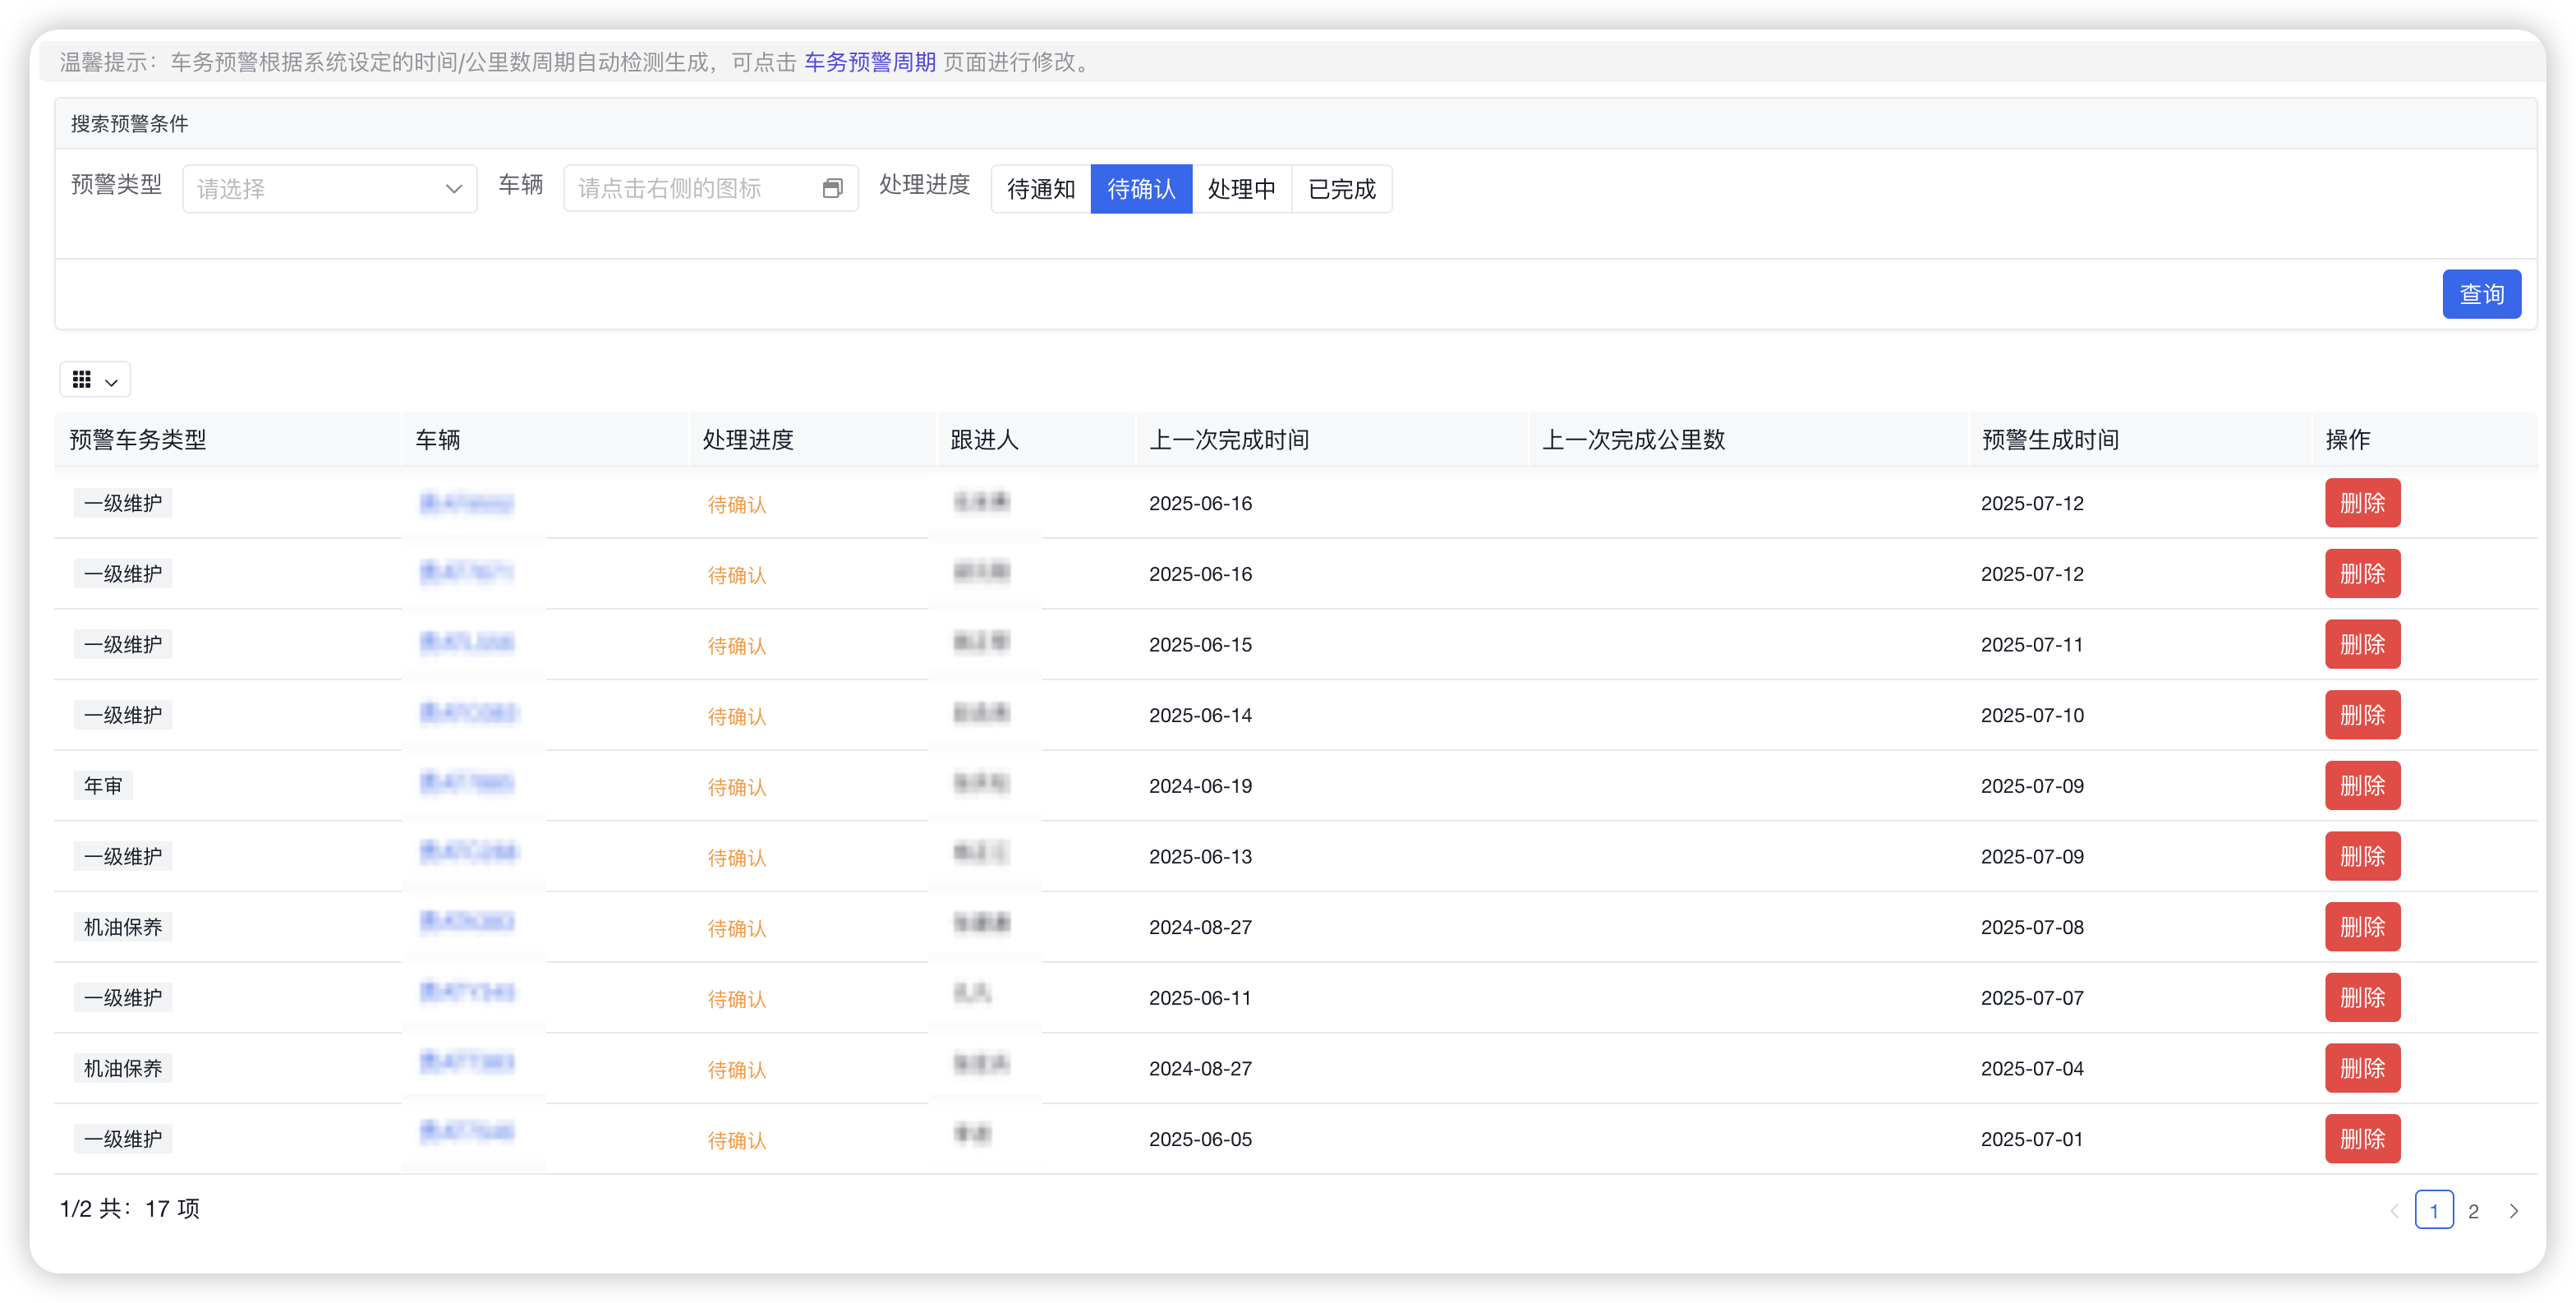This screenshot has height=1303, width=2576.
Task: Select the 处理中 processing status filter
Action: pyautogui.click(x=1243, y=188)
